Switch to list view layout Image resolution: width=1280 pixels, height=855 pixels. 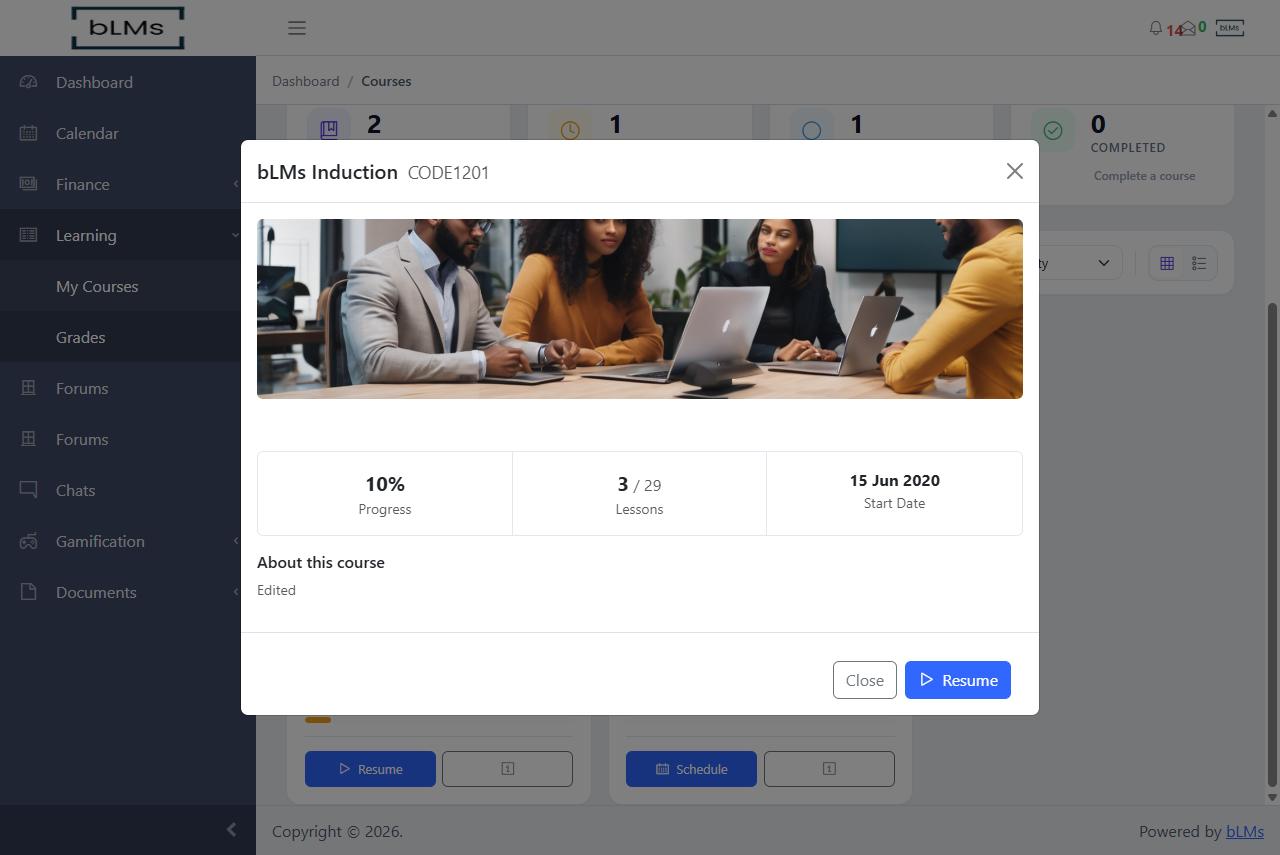1199,263
